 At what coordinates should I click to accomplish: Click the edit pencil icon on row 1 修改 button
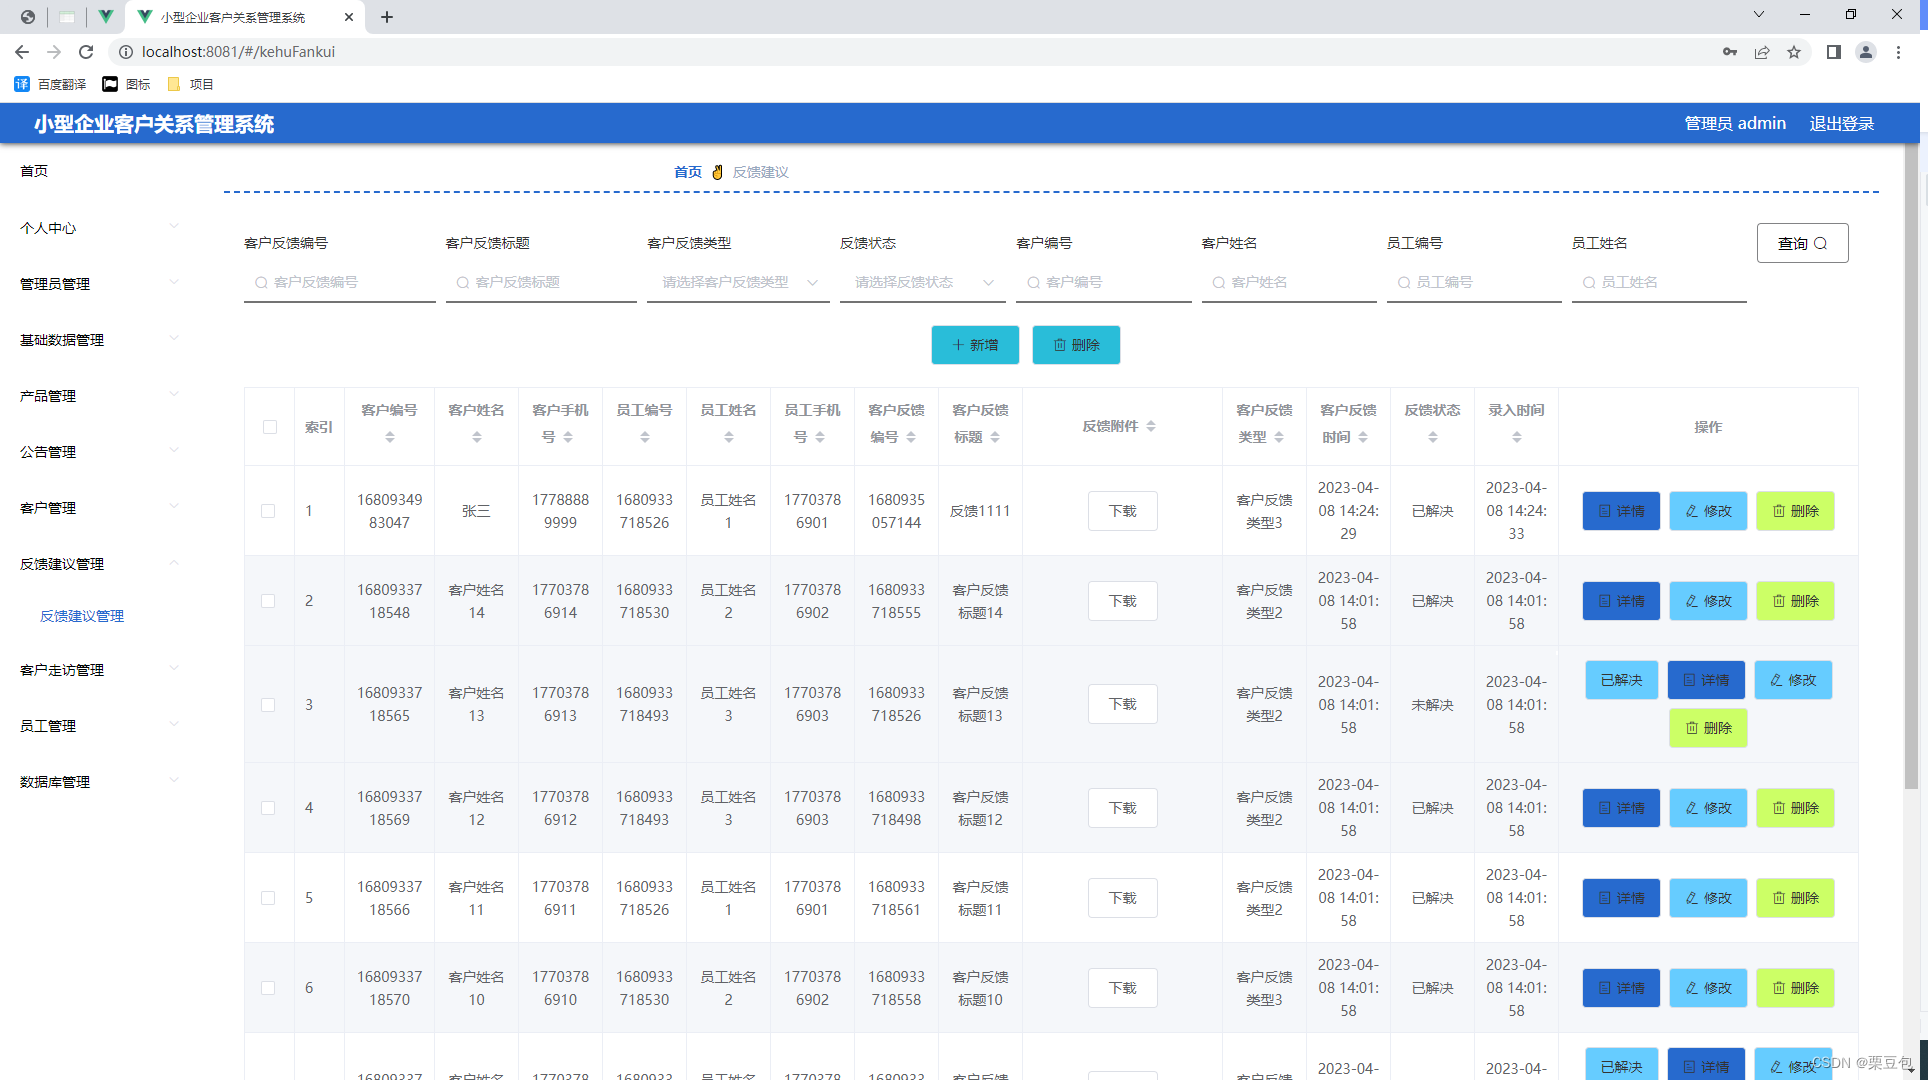coord(1694,510)
